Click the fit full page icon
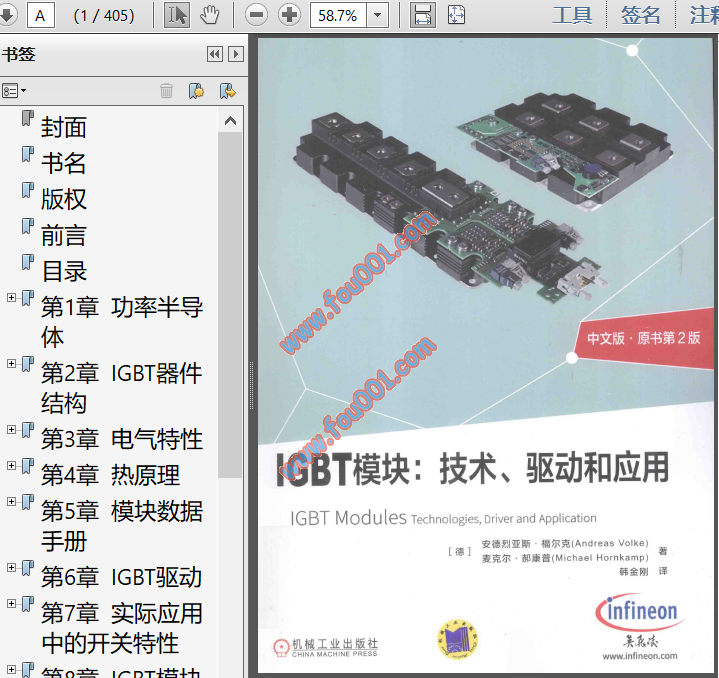The width and height of the screenshot is (719, 678). pos(456,16)
